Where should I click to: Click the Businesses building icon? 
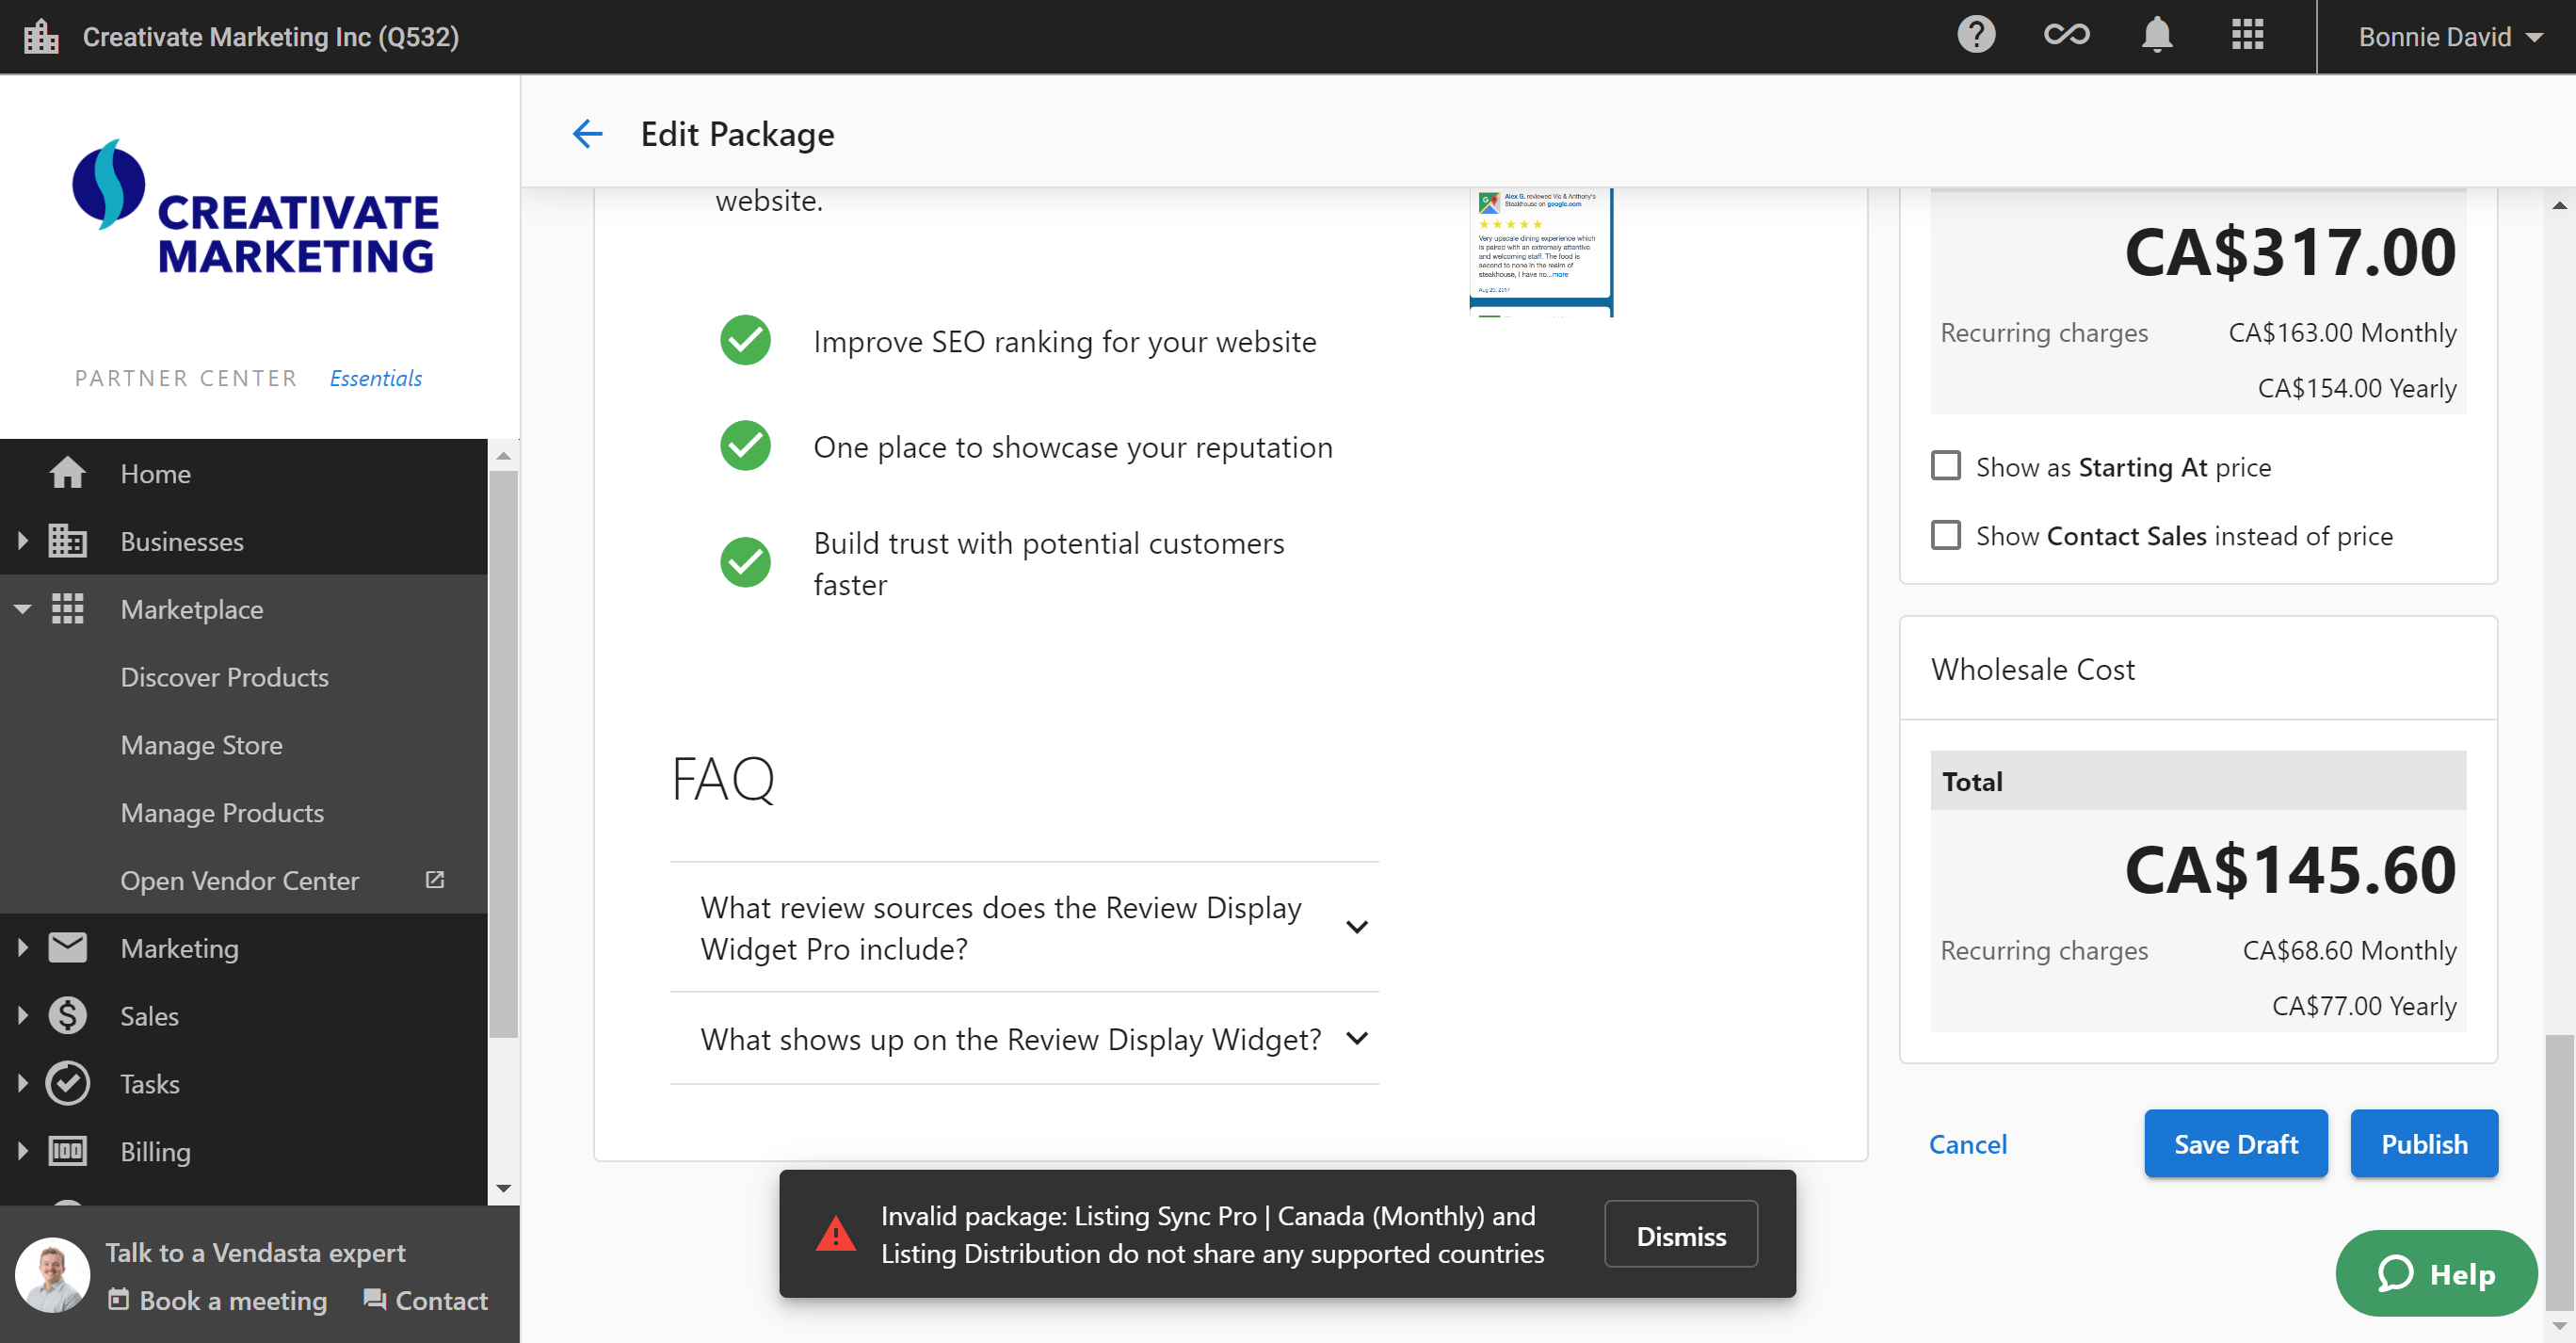click(67, 541)
